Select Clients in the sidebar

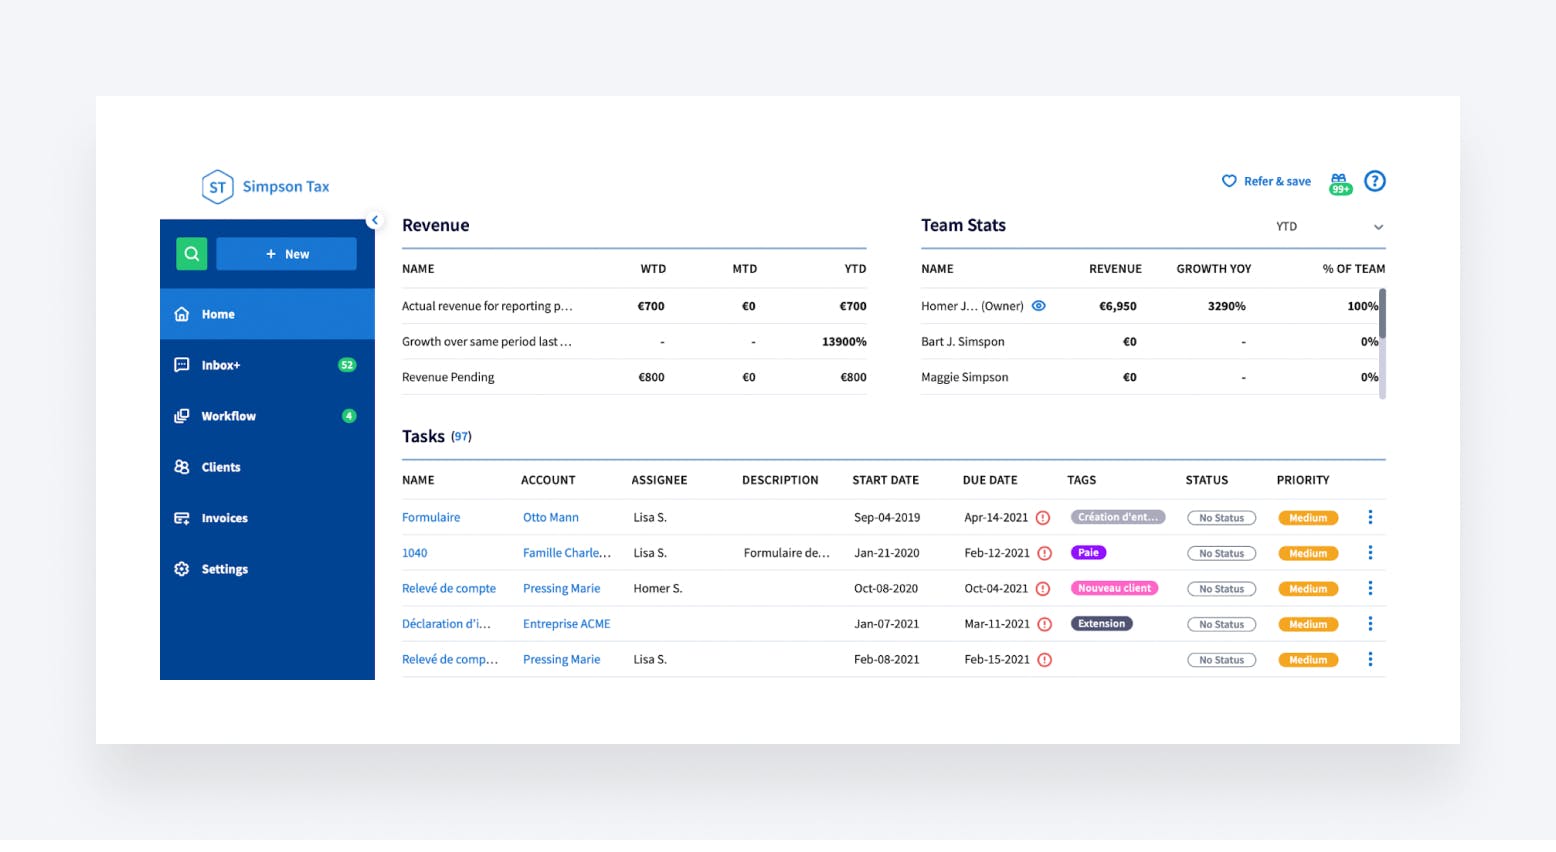(x=221, y=467)
